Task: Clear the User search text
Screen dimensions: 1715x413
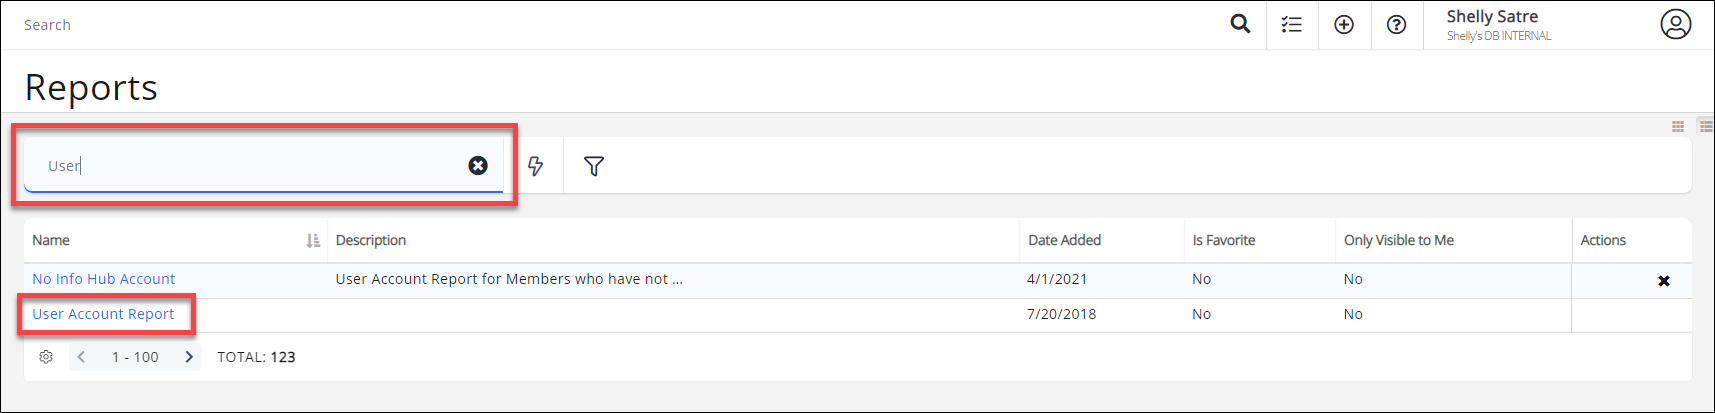Action: [x=478, y=166]
